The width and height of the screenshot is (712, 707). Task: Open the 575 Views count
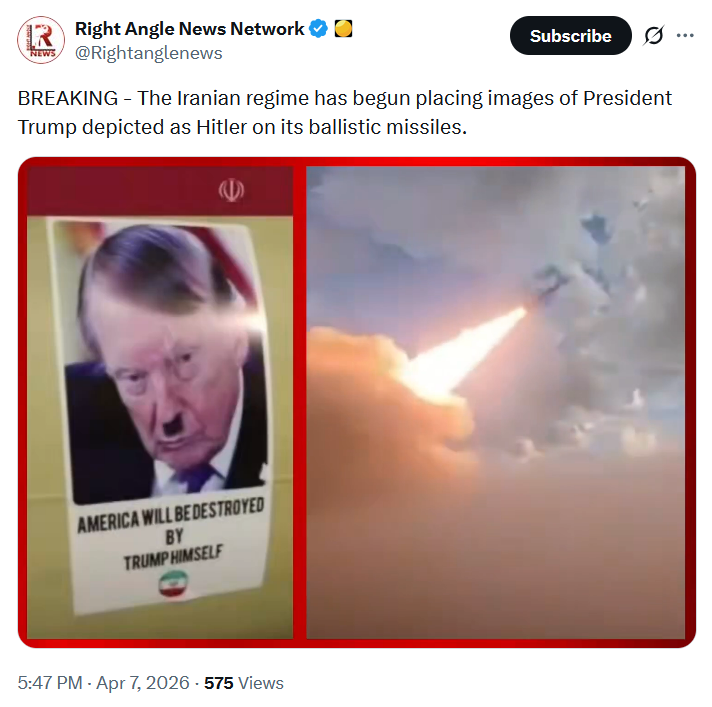click(x=243, y=683)
